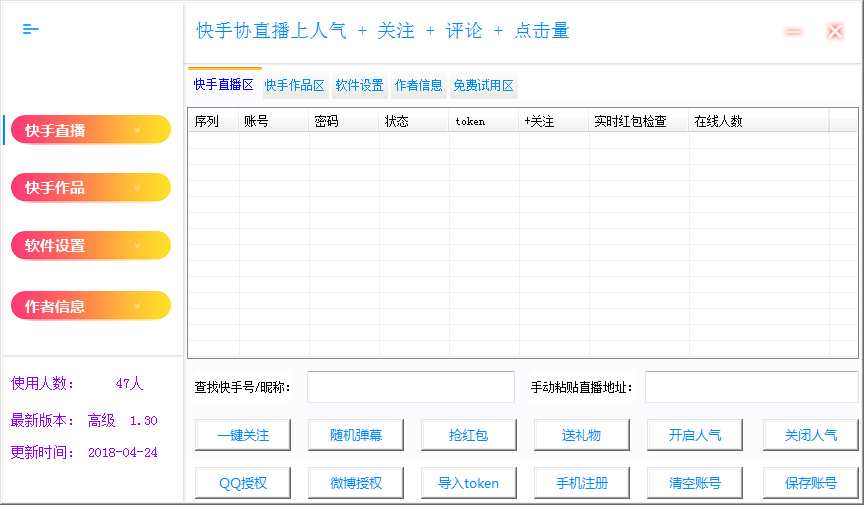
Task: Open the 快手作品 sidebar section
Action: point(91,187)
